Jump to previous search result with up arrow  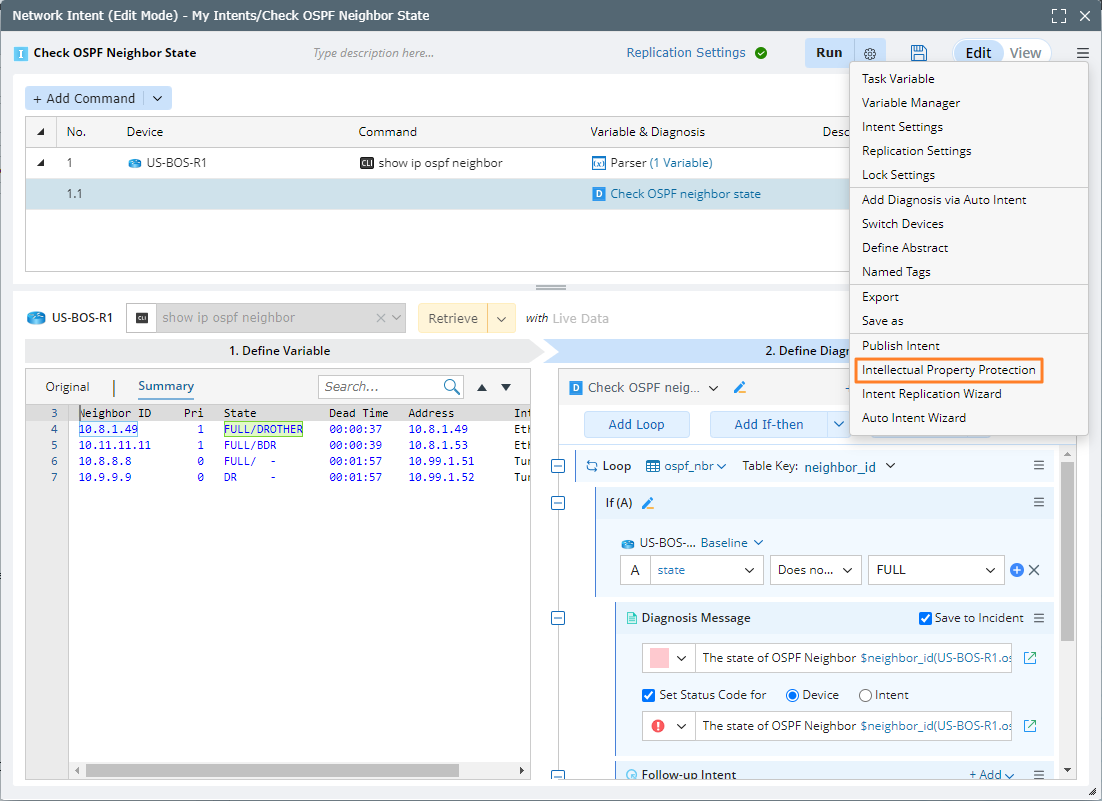[x=482, y=387]
